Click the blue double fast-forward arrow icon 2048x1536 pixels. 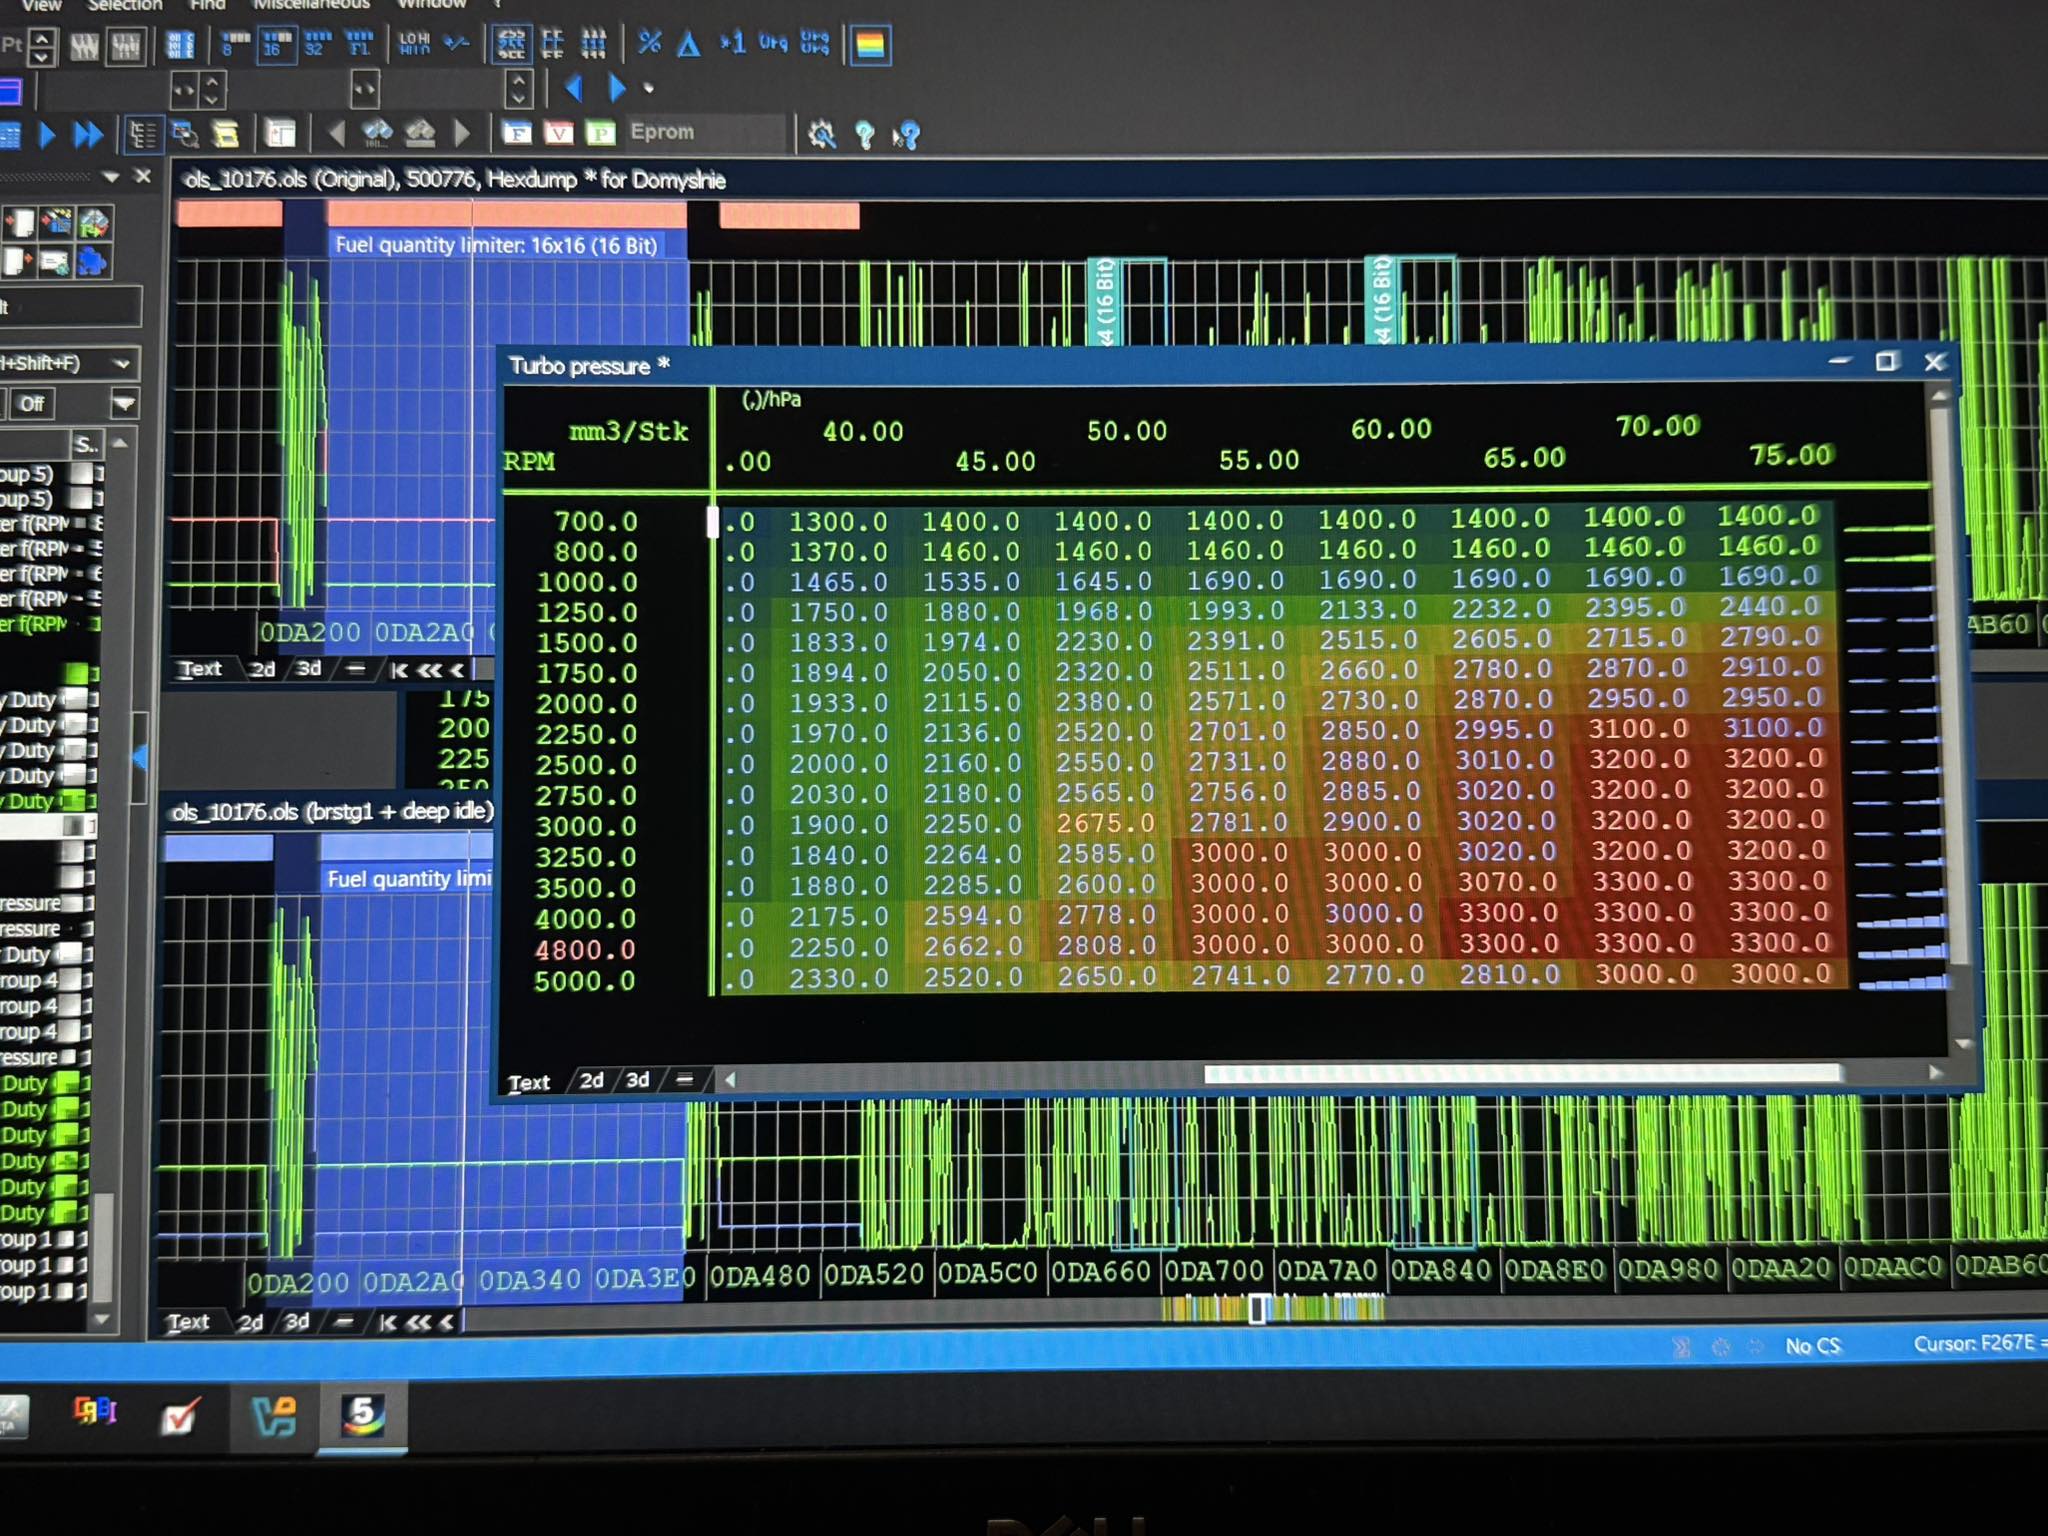88,134
